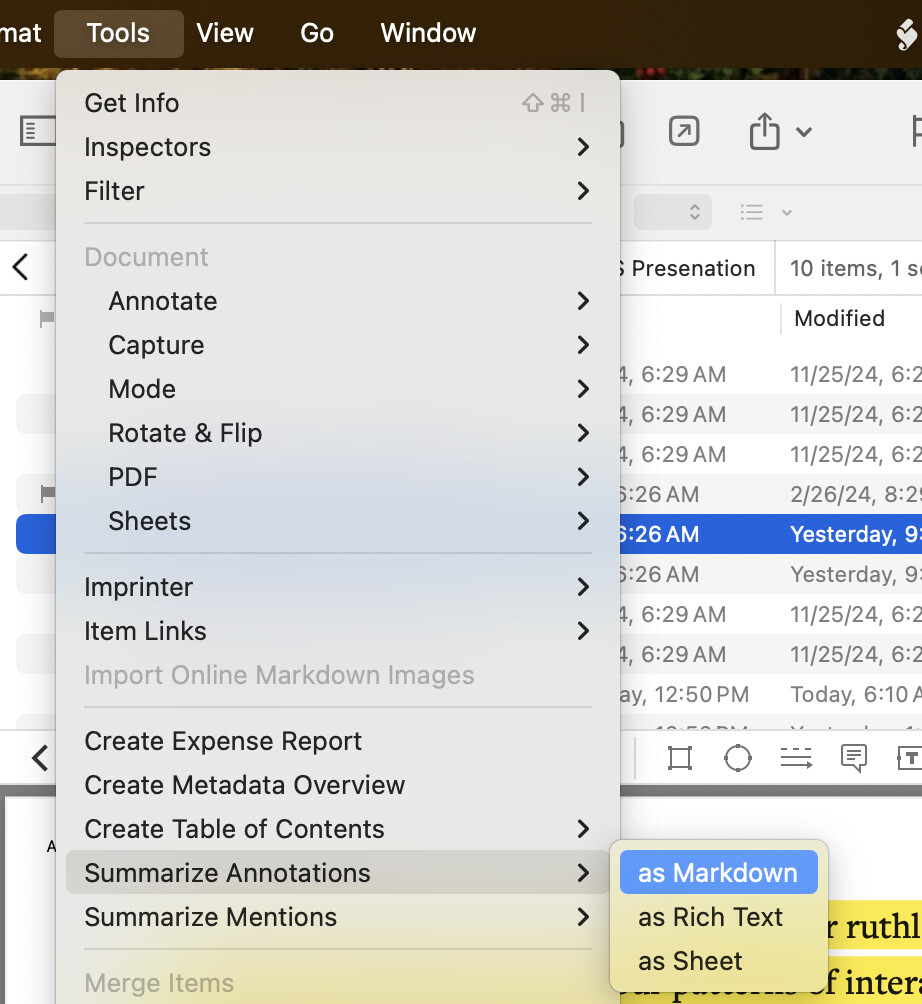Expand the Filter submenu
The image size is (922, 1004).
(x=337, y=191)
